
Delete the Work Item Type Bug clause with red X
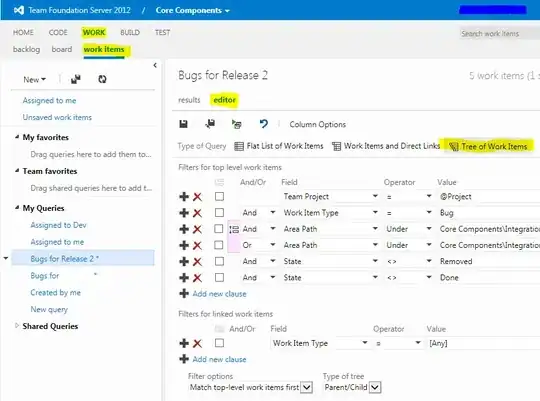pos(197,213)
